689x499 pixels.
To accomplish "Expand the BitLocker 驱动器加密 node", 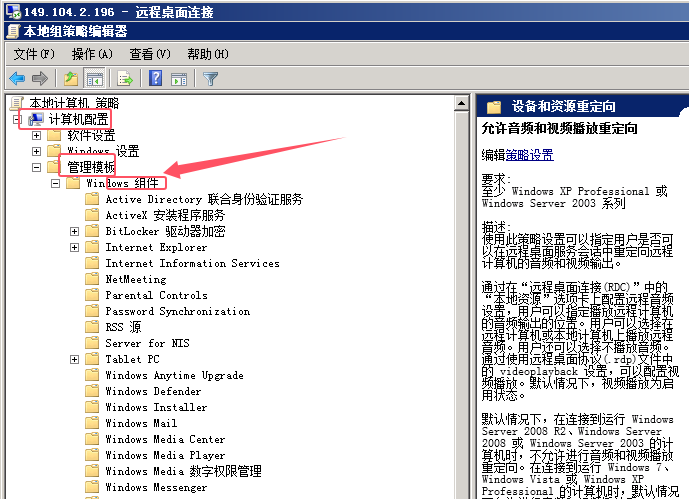I will (75, 231).
